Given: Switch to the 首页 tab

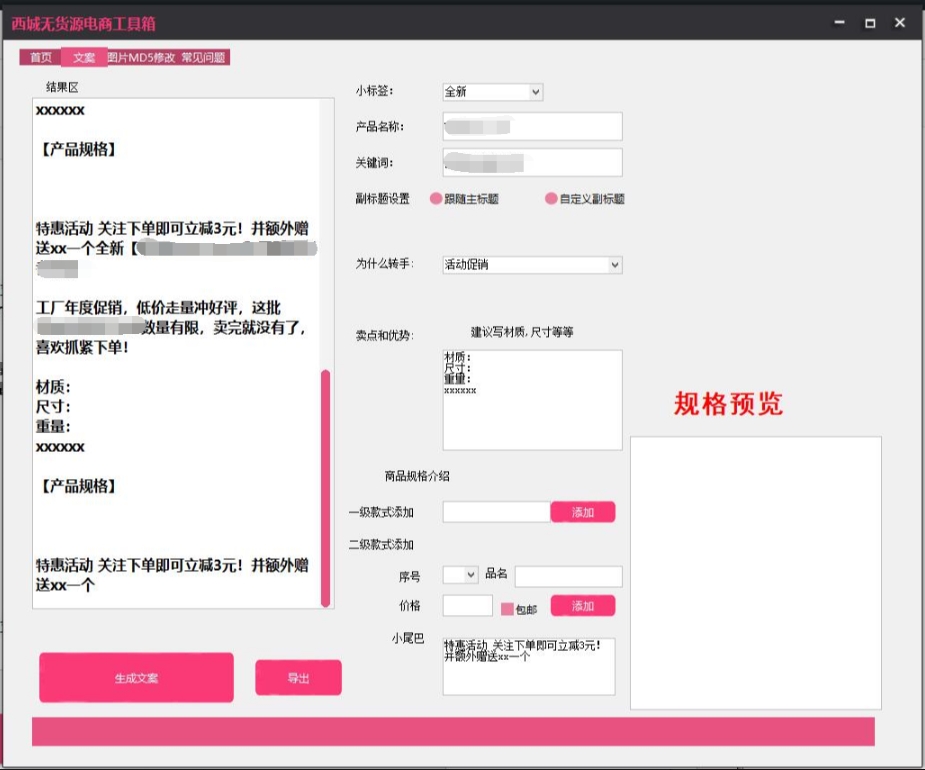Looking at the screenshot, I should [x=41, y=57].
